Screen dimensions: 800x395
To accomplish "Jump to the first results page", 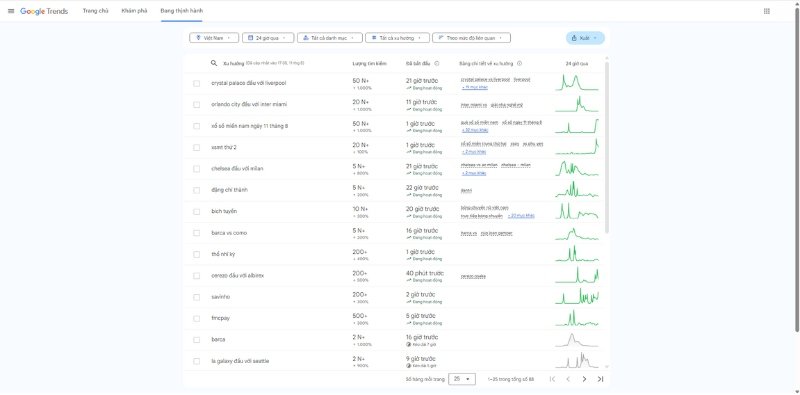I will [552, 379].
